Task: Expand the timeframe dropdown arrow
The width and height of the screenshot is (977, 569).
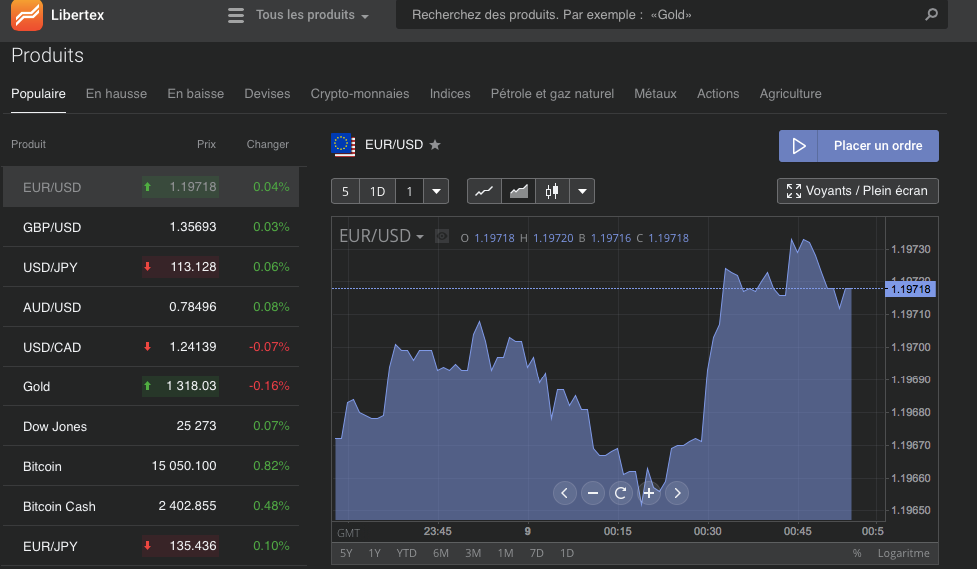Action: click(436, 191)
